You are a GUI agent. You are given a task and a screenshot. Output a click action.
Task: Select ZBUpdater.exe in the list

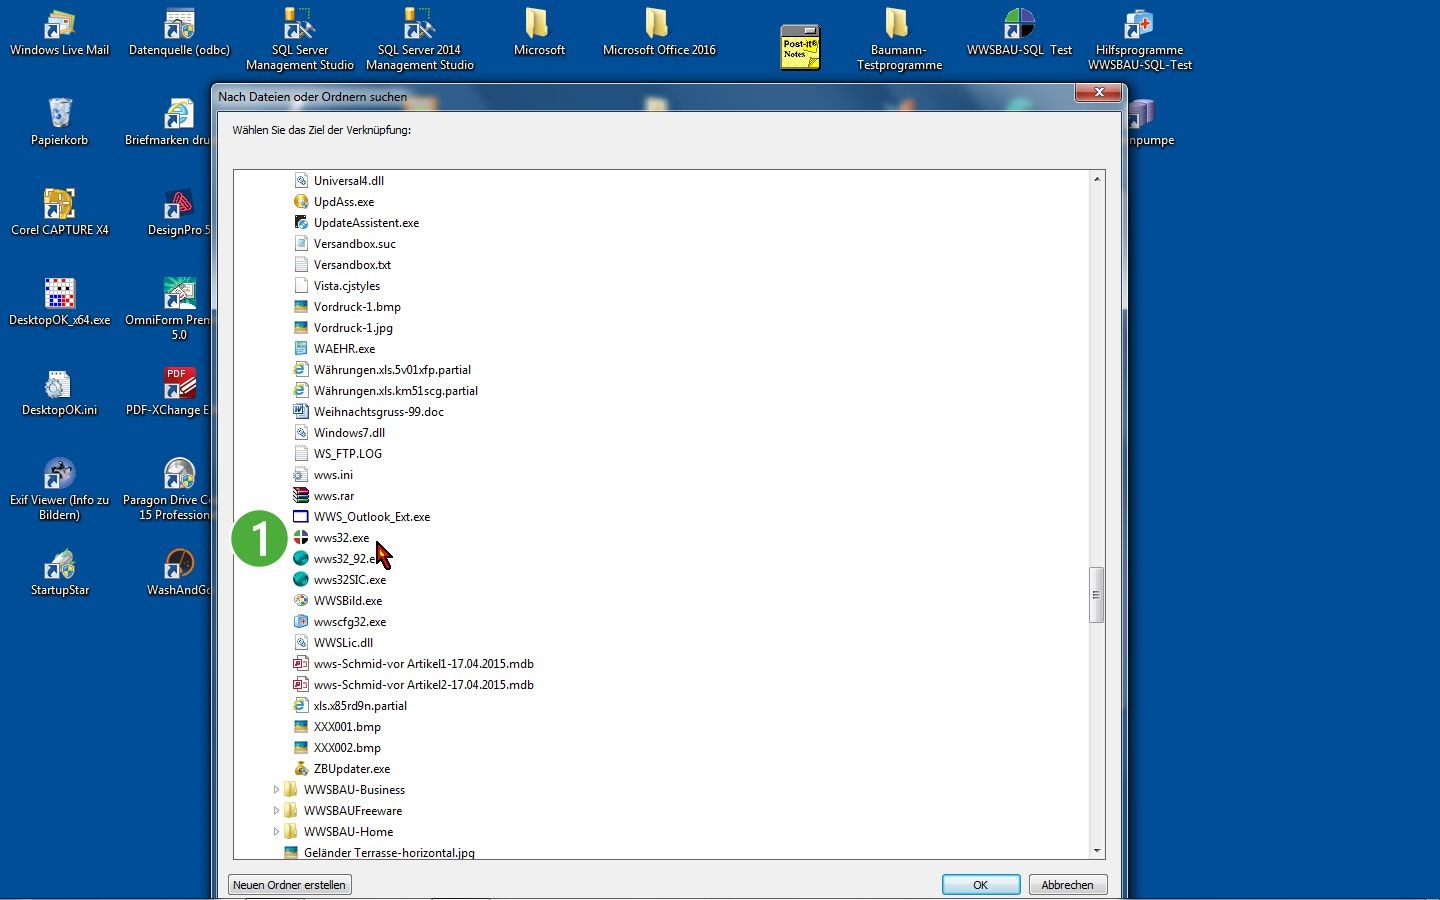coord(352,769)
